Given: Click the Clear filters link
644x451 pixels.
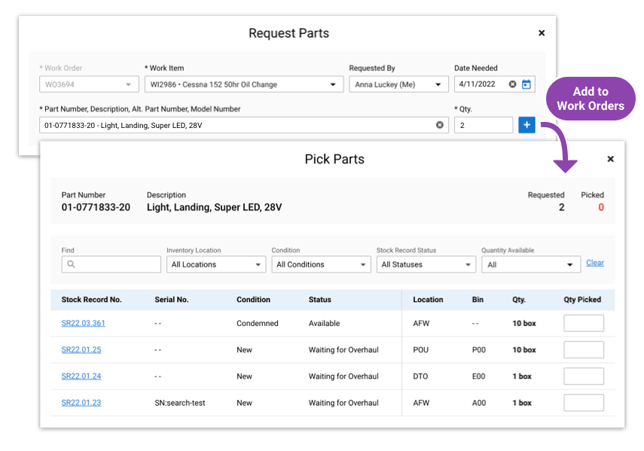Looking at the screenshot, I should click(595, 263).
